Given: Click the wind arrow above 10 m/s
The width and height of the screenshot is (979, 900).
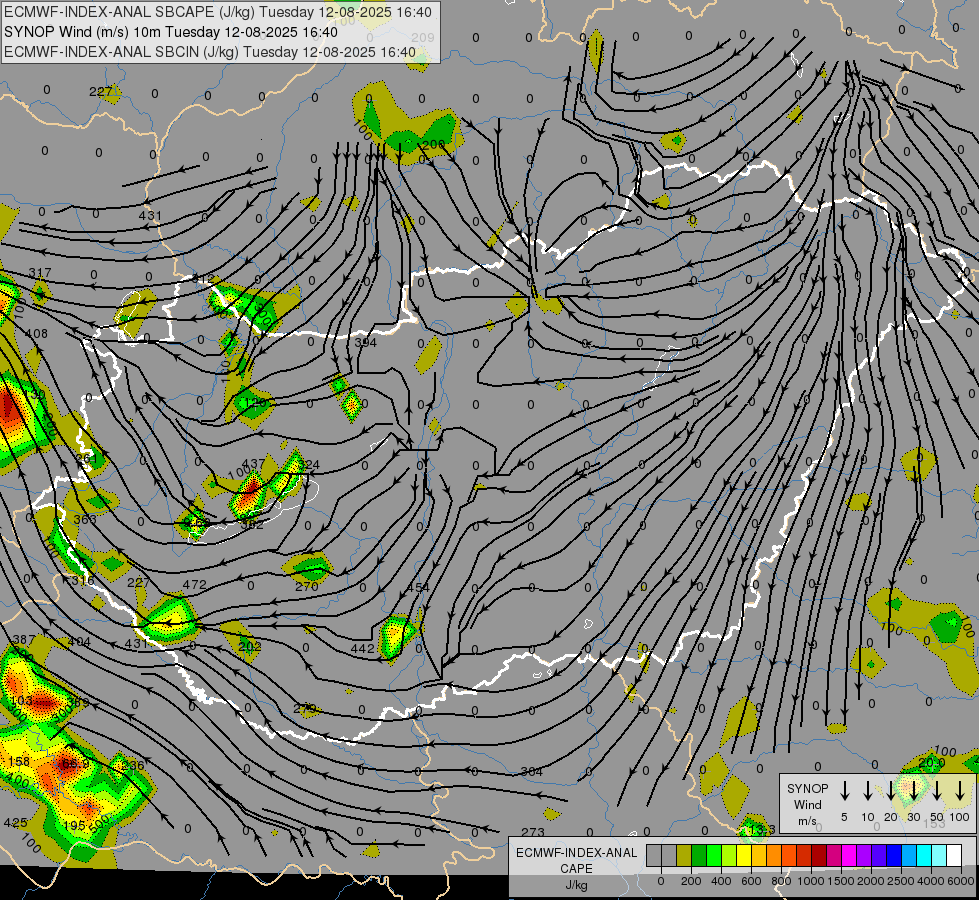Looking at the screenshot, I should pos(868,791).
